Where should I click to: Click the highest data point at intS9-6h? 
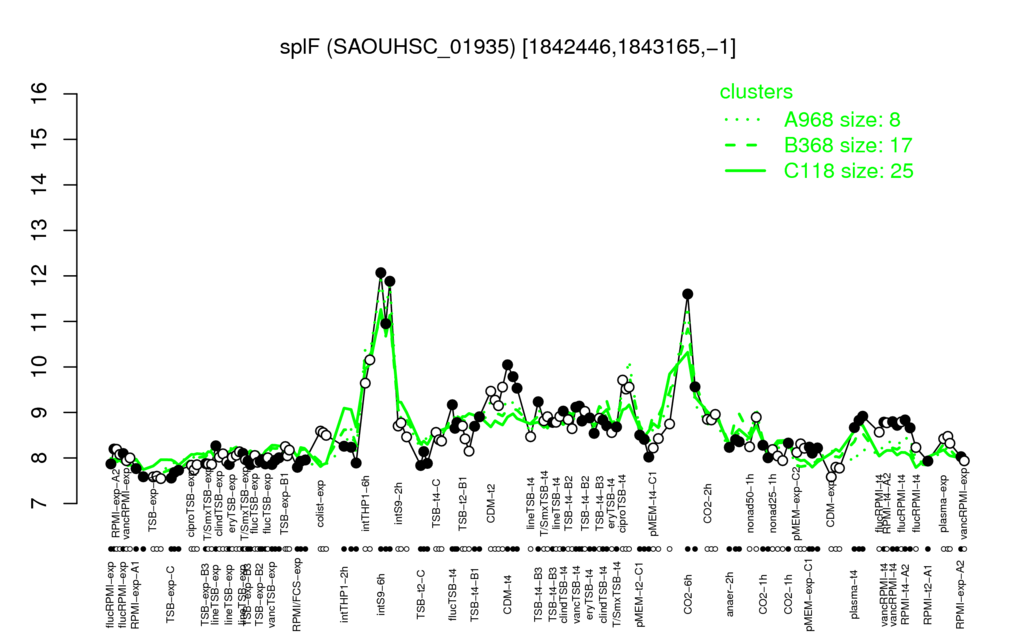point(381,272)
